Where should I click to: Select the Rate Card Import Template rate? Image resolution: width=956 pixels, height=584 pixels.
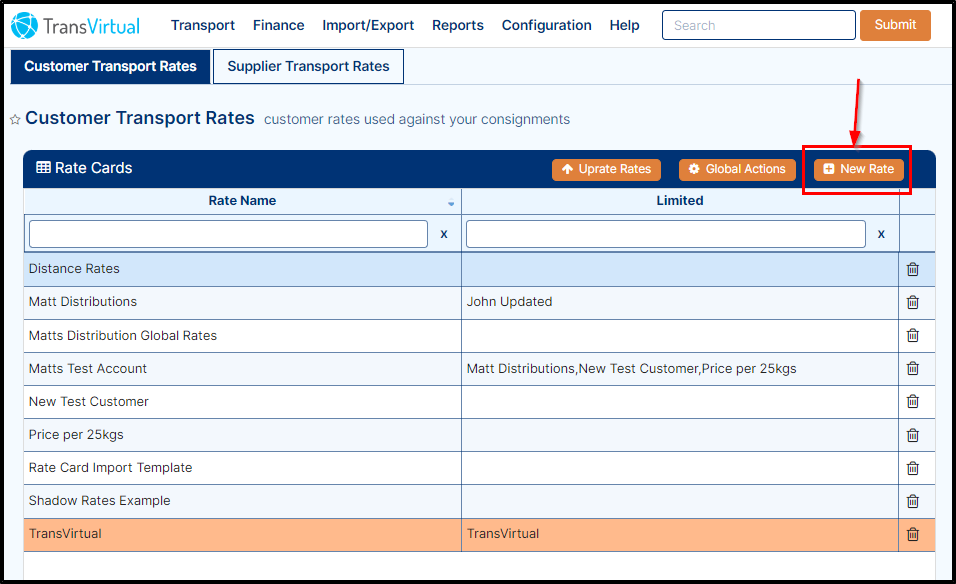tap(110, 468)
